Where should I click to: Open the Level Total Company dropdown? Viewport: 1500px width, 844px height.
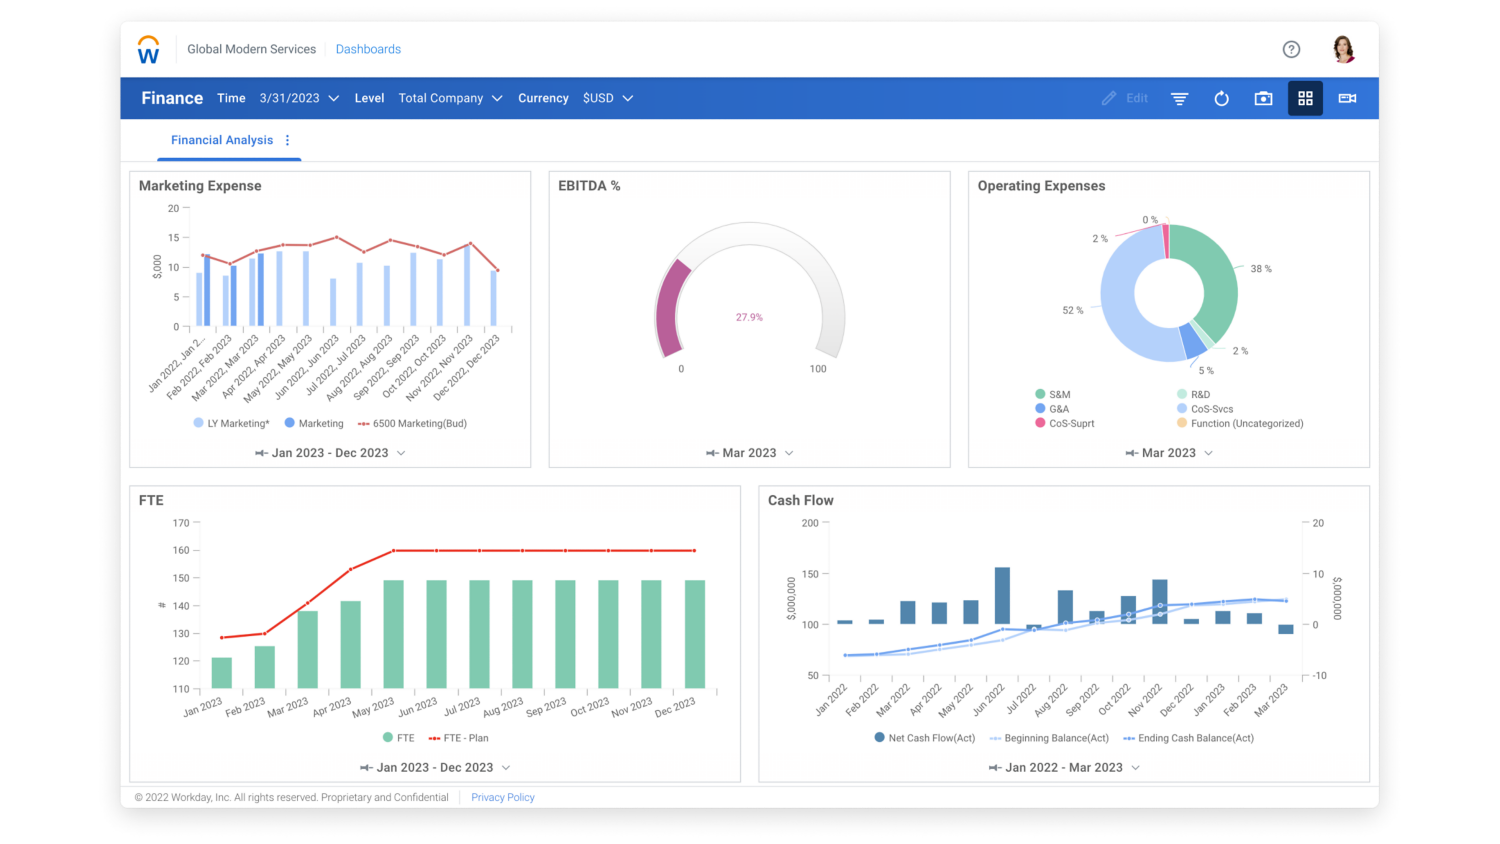pos(450,98)
